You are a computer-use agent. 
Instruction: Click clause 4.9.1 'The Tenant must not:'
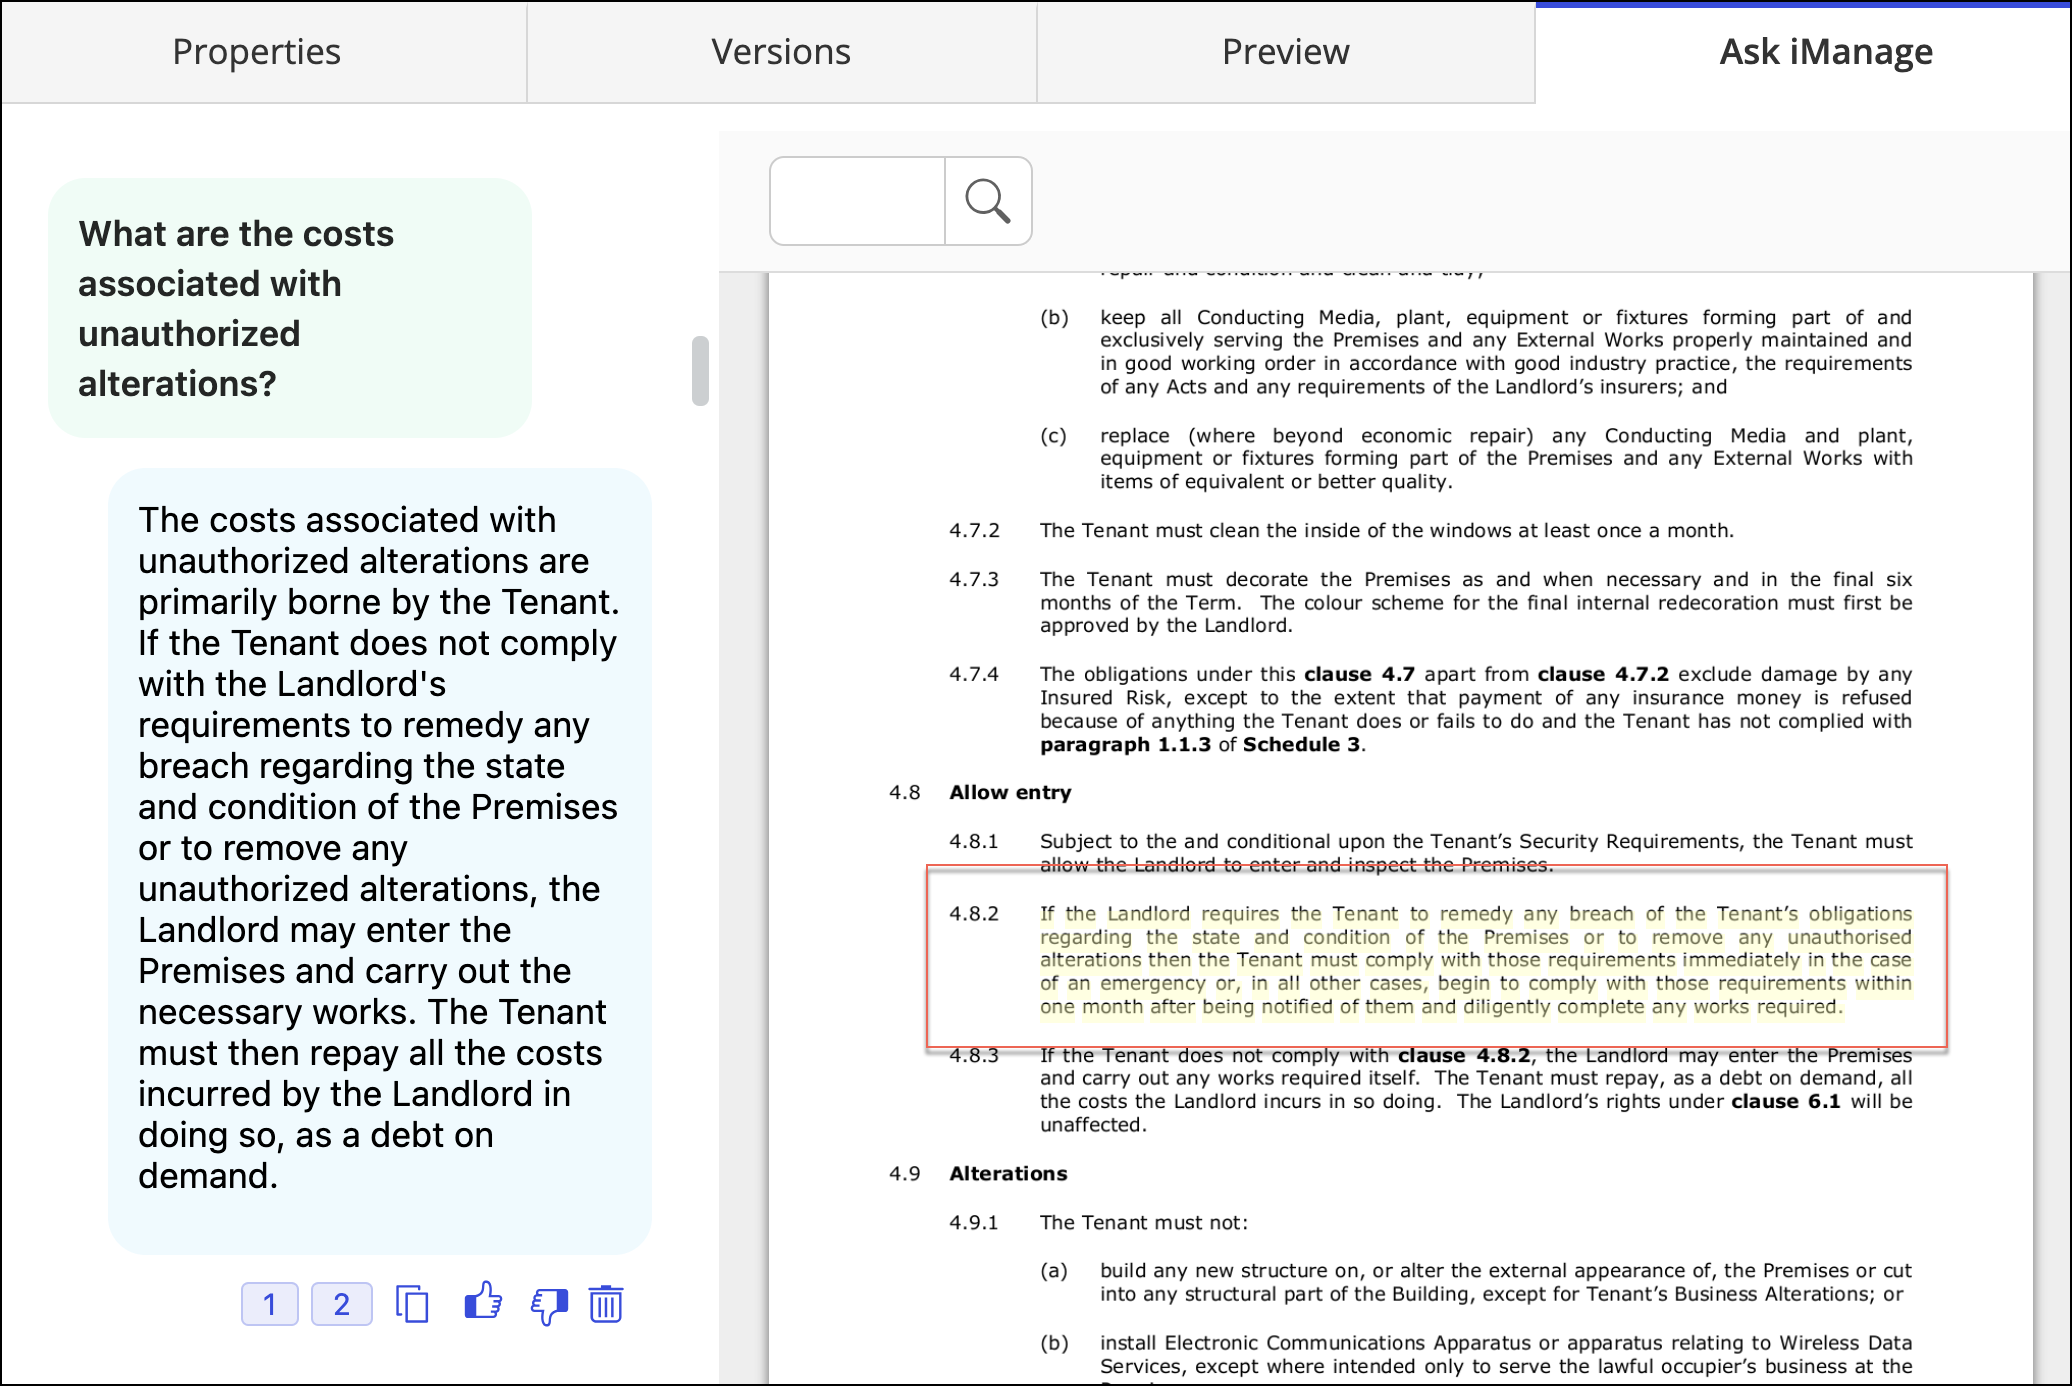(1144, 1223)
